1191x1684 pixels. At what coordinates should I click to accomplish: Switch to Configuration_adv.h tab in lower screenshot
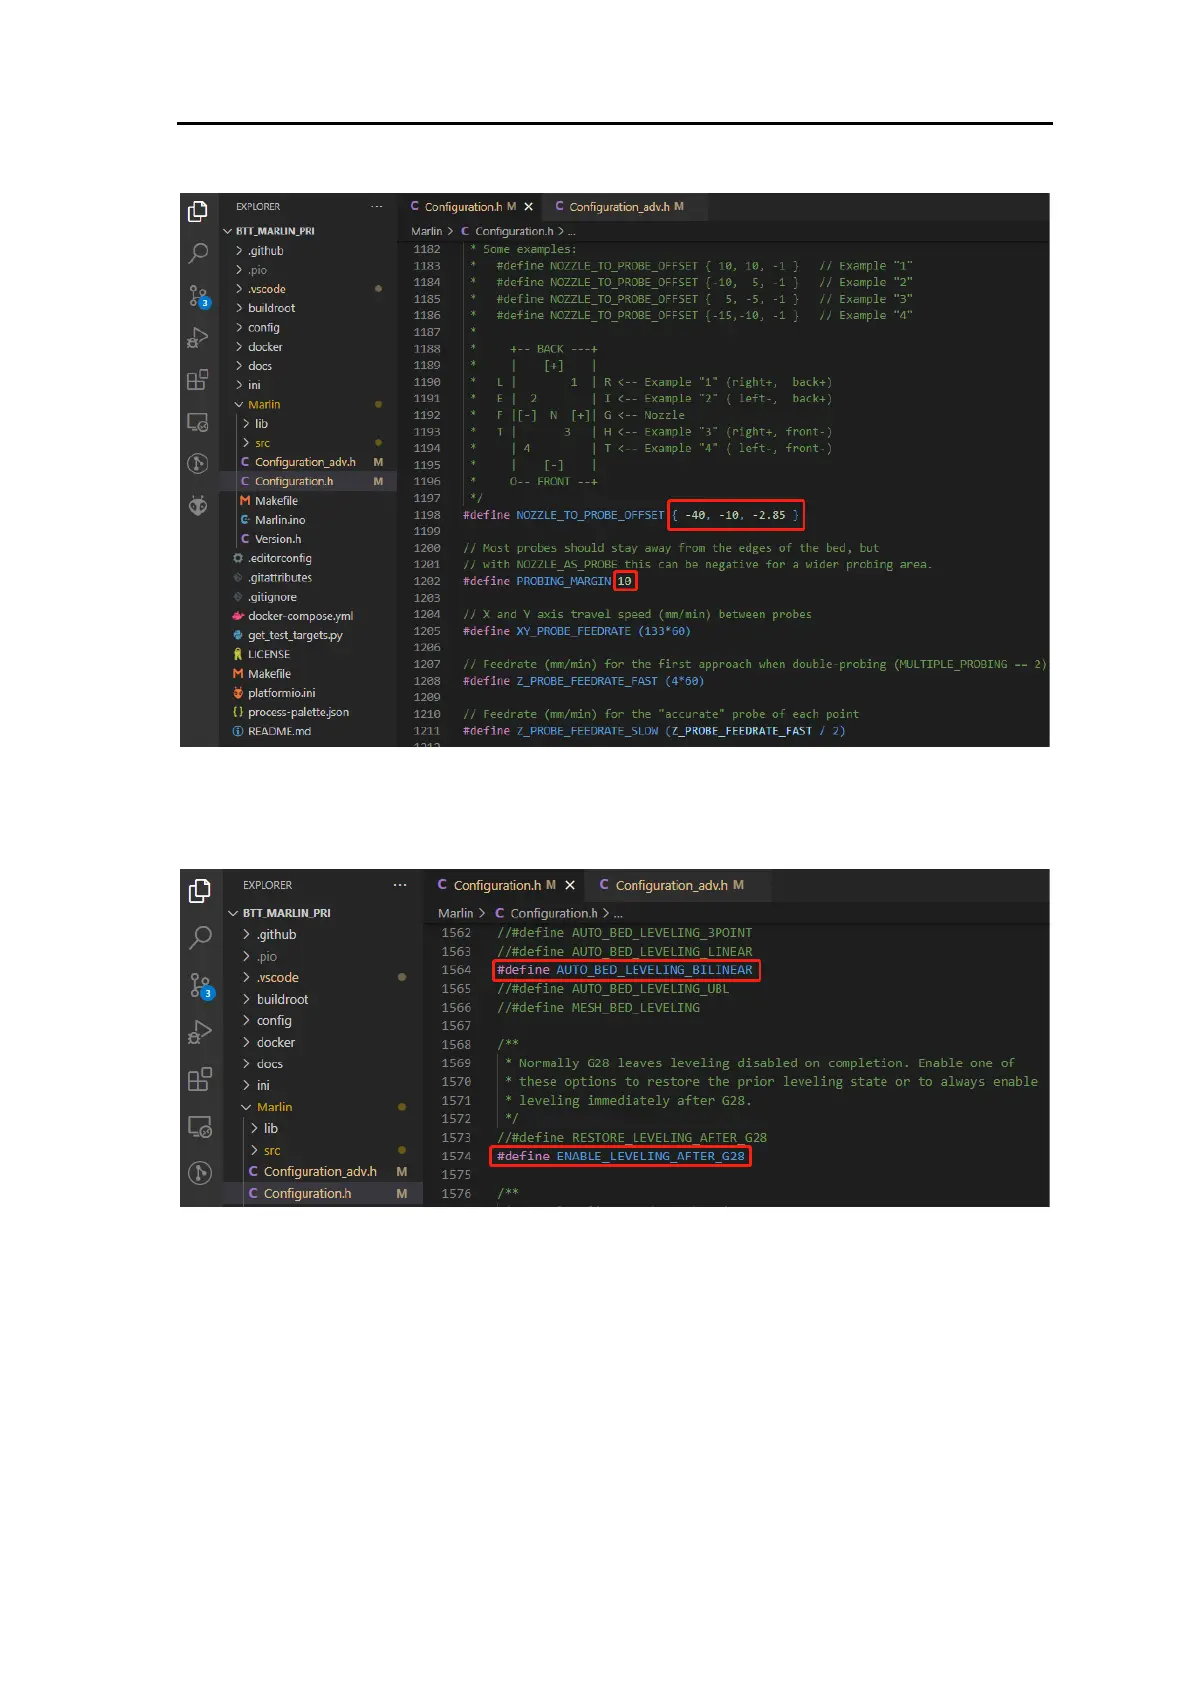click(x=676, y=885)
